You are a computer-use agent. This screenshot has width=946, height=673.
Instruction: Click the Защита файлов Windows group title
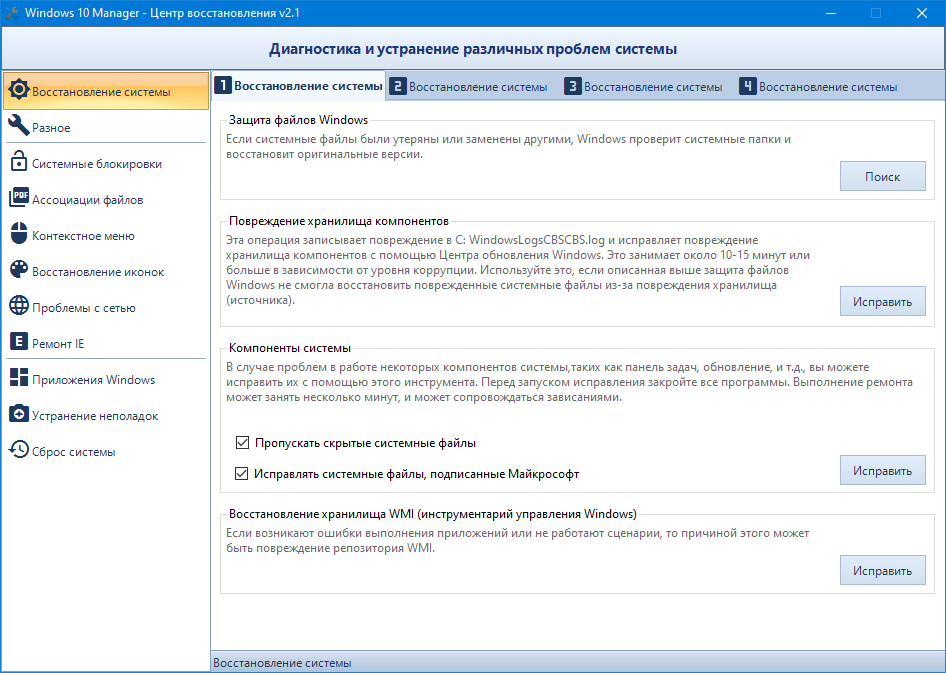pos(298,120)
